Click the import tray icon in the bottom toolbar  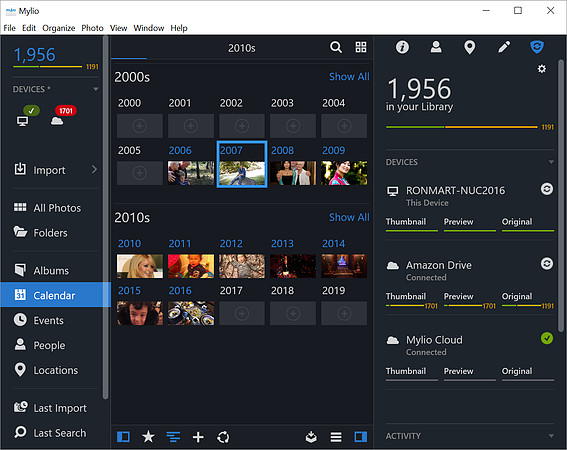(311, 437)
